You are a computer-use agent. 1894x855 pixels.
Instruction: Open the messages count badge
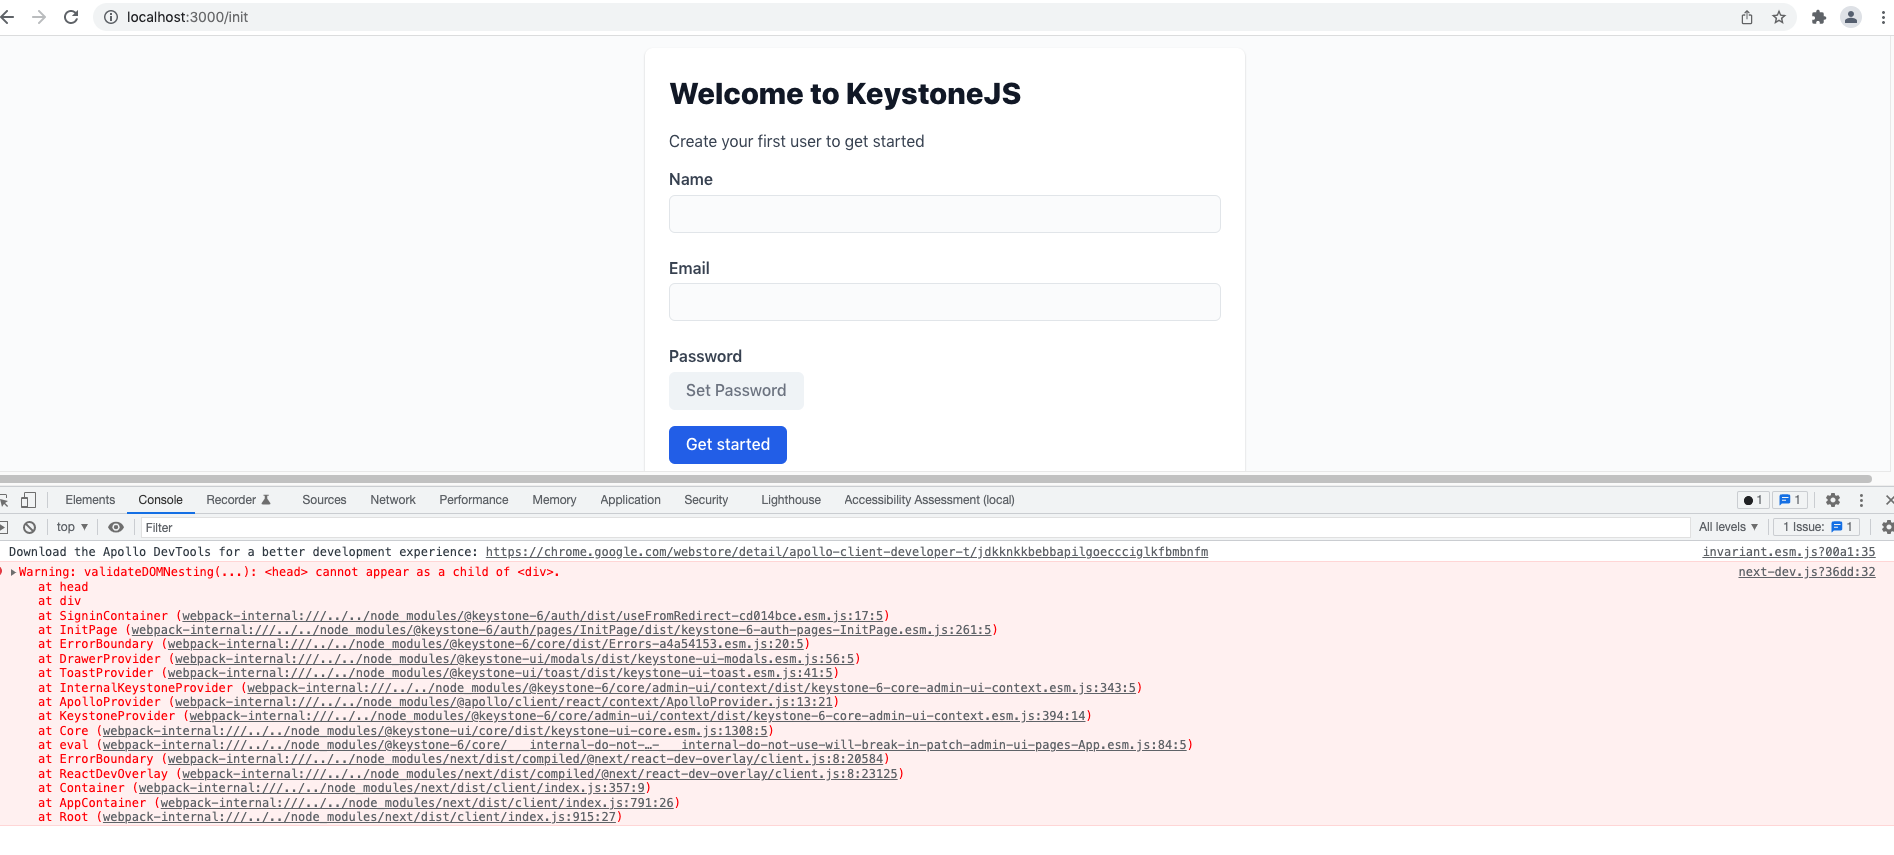pos(1790,500)
